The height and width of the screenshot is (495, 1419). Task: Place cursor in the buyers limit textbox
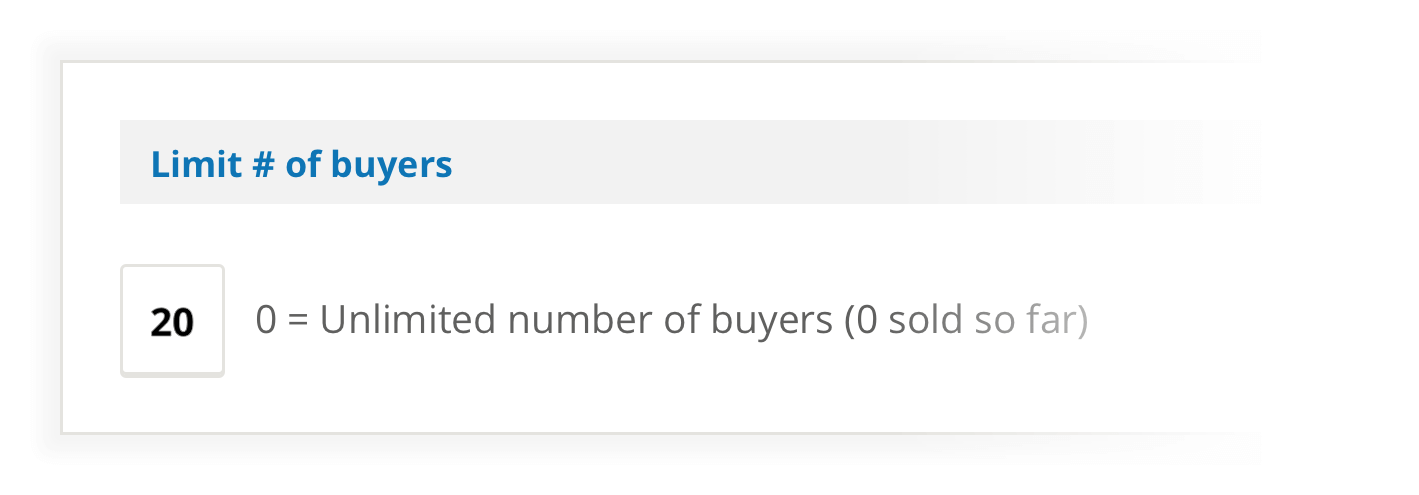click(x=172, y=321)
